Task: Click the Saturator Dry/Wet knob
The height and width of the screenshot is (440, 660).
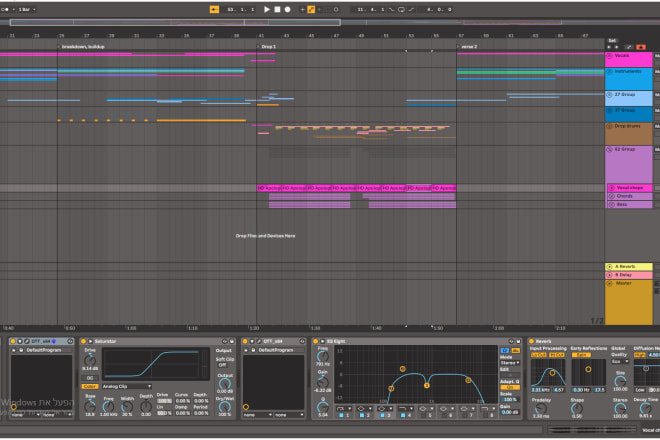Action: 225,407
